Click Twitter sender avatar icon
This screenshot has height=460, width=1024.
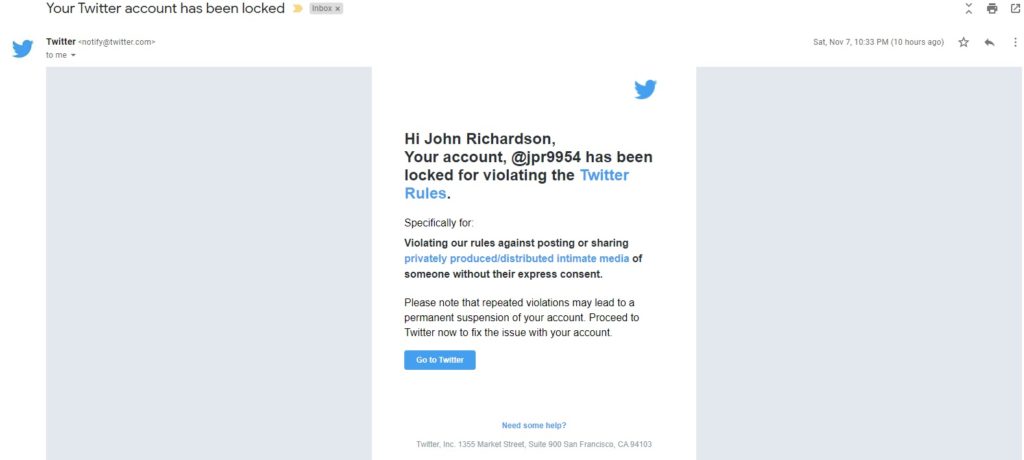[x=23, y=48]
